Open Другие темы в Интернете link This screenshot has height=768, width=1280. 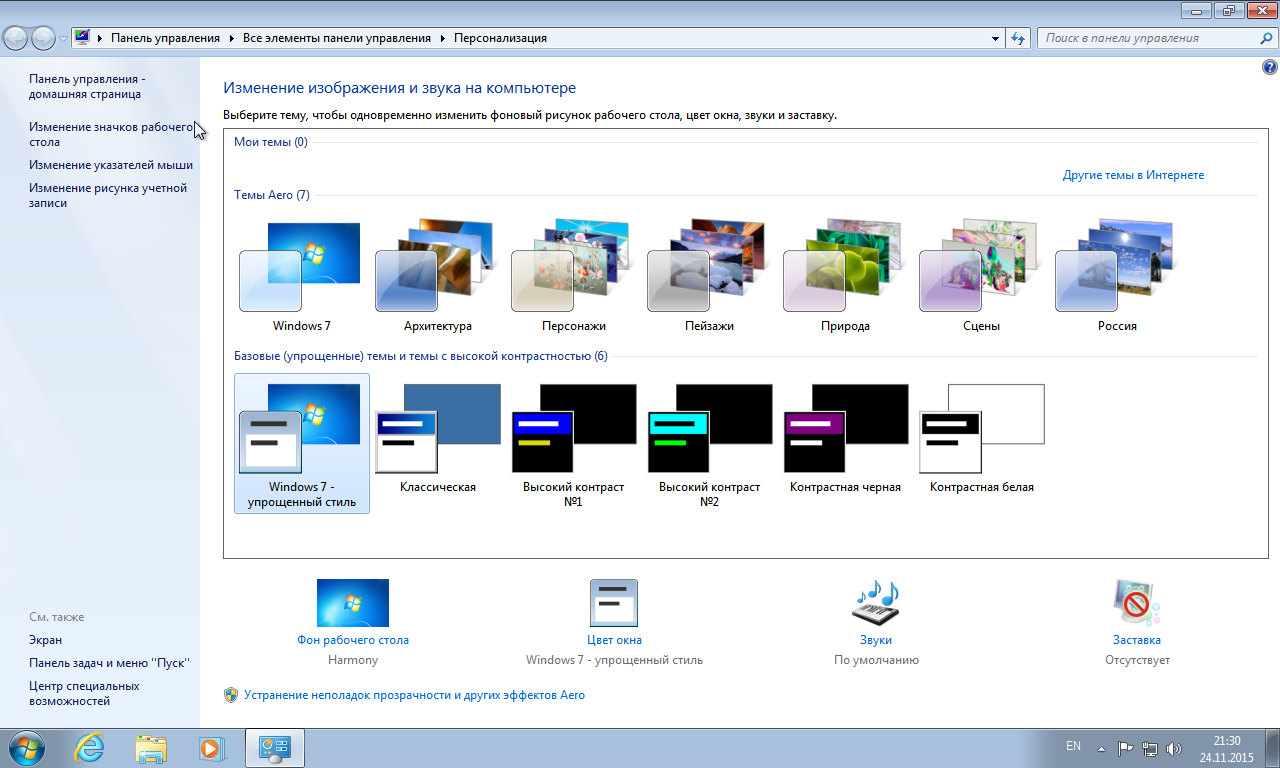1133,175
